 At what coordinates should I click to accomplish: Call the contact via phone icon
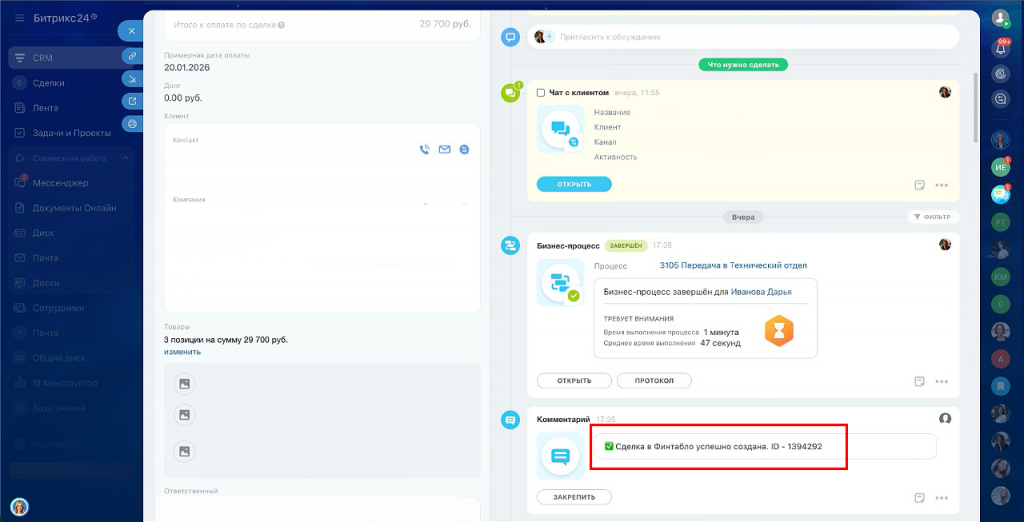pos(424,150)
